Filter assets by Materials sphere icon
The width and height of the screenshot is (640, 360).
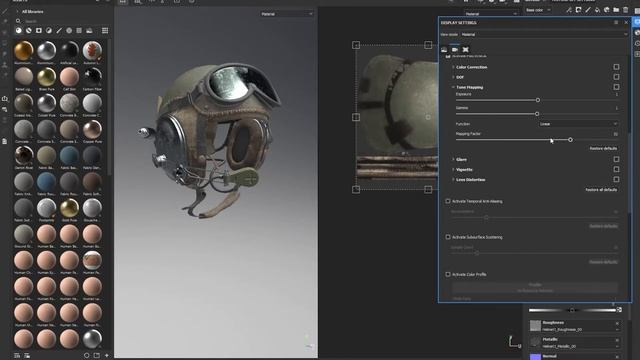[19, 31]
